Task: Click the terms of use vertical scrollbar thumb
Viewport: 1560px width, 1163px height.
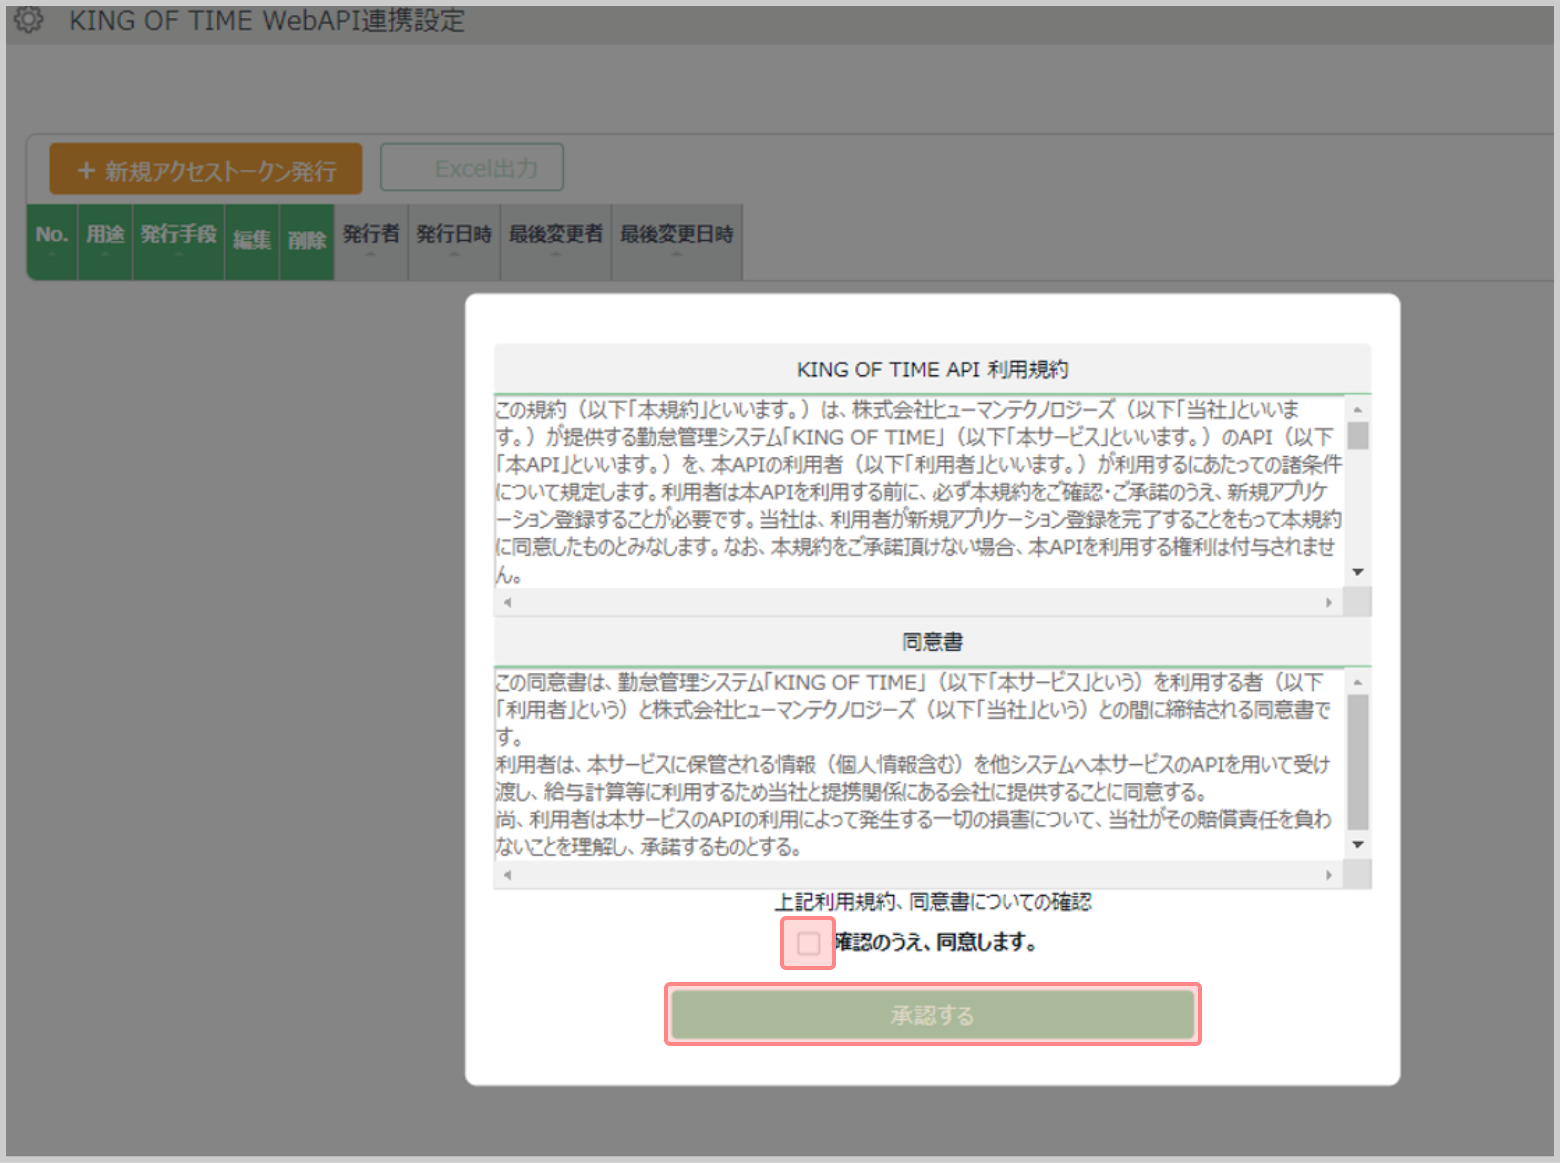Action: (x=1358, y=436)
